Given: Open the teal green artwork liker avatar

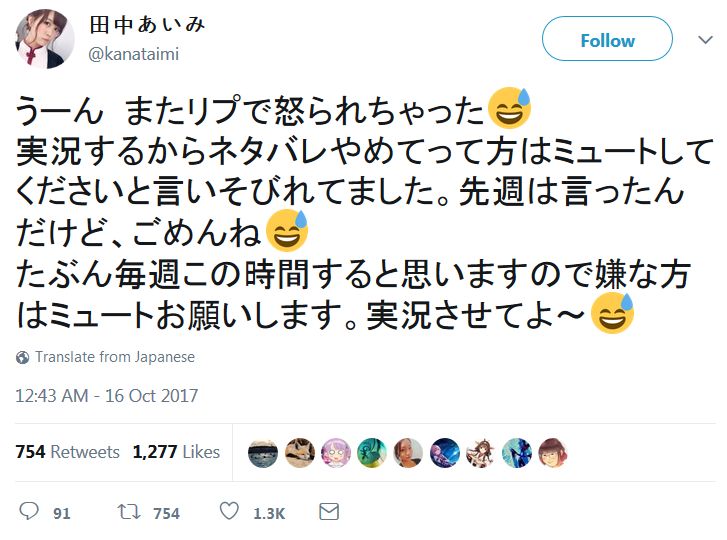Looking at the screenshot, I should (372, 452).
